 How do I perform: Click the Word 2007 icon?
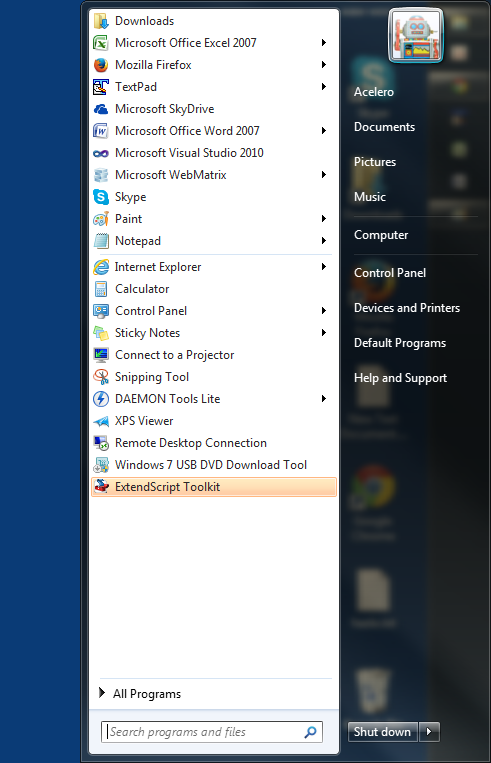click(101, 131)
